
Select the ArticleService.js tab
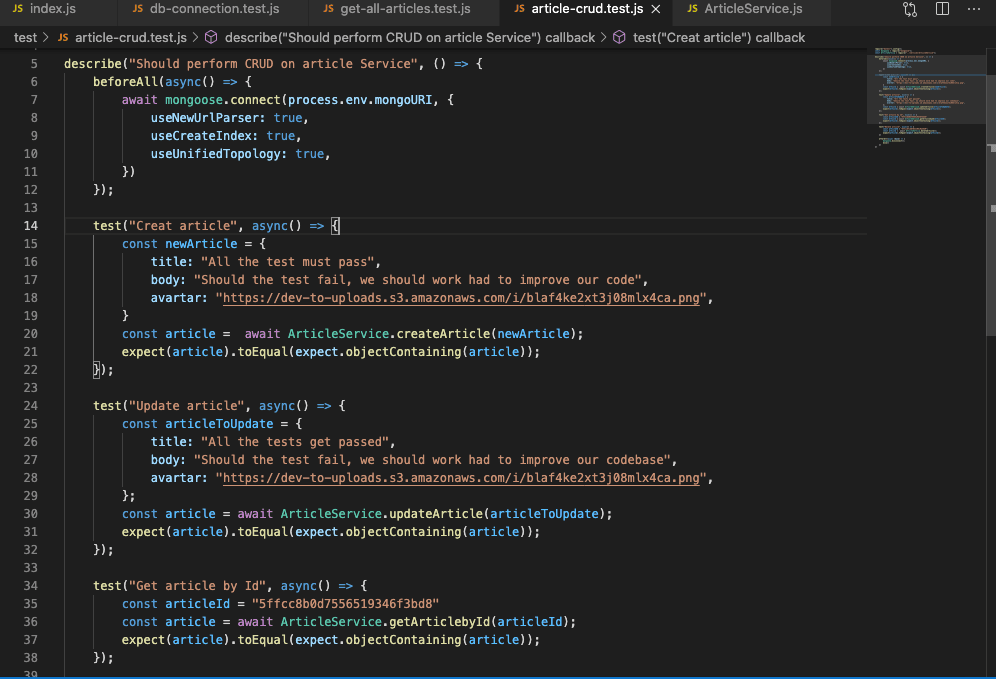tap(752, 9)
